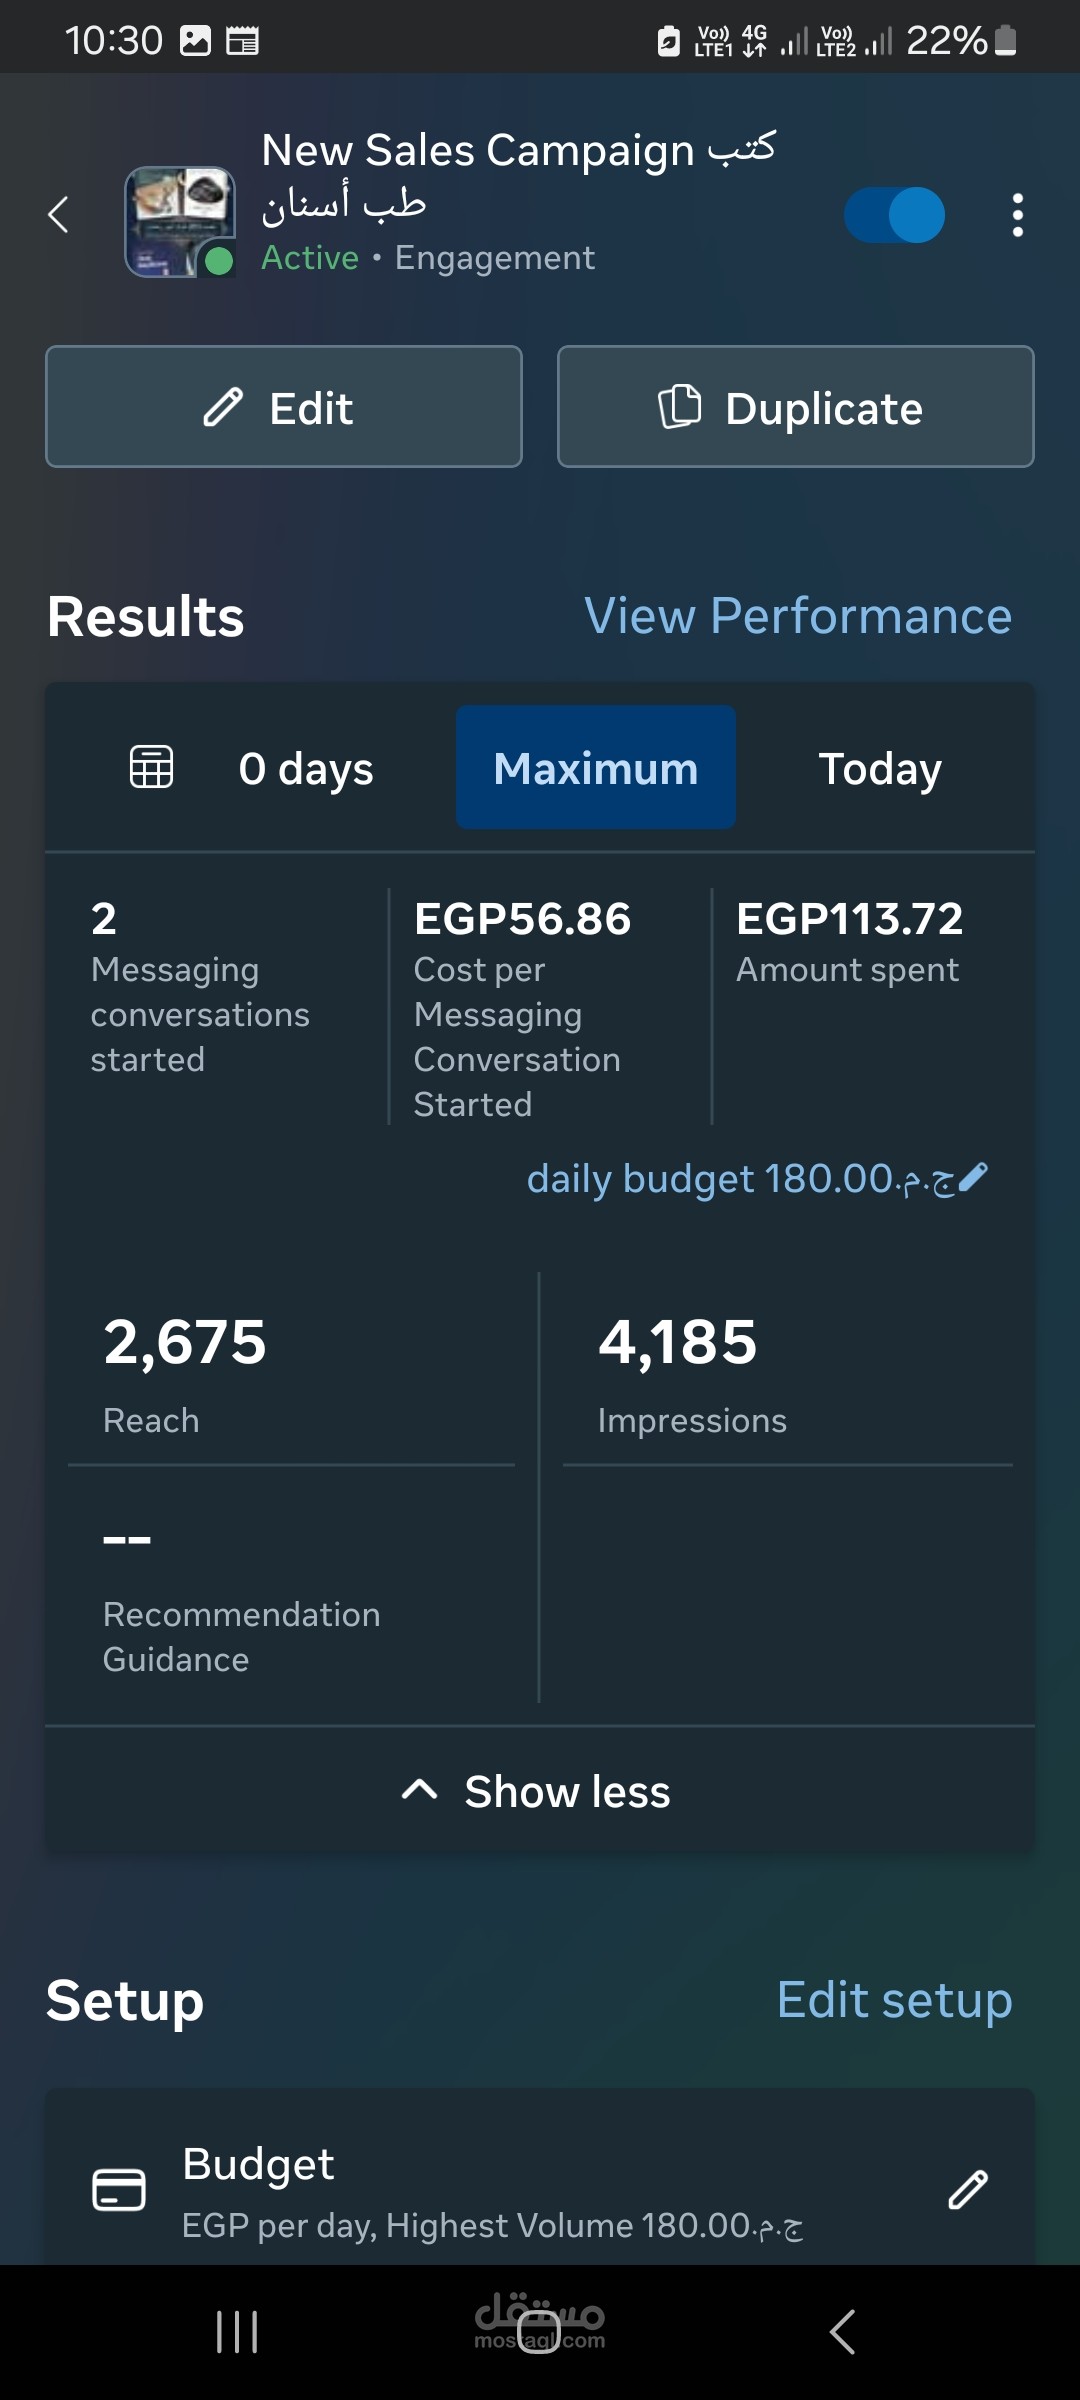Tap the daily budget 180.00 link
This screenshot has height=2400, width=1080.
pyautogui.click(x=740, y=1179)
